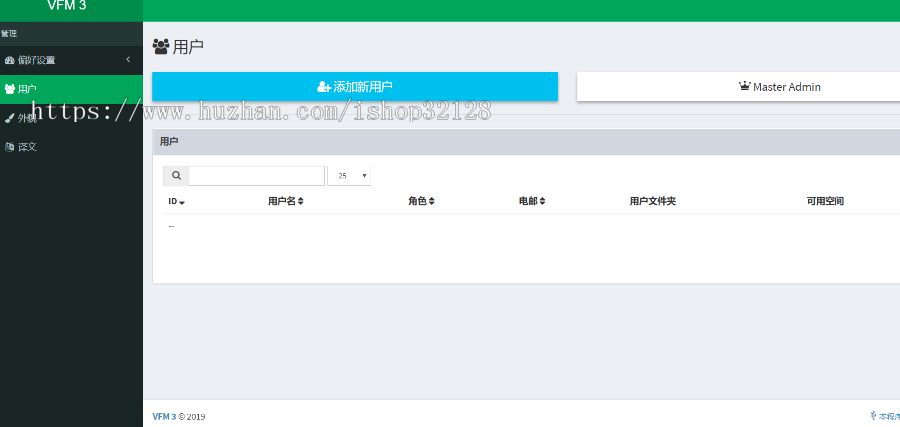Sort the table by ID column

[x=176, y=201]
